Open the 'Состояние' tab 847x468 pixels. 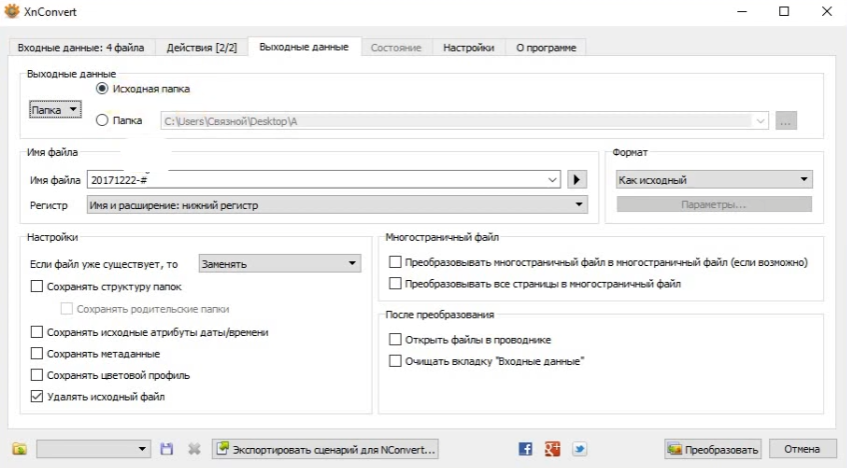(x=396, y=48)
